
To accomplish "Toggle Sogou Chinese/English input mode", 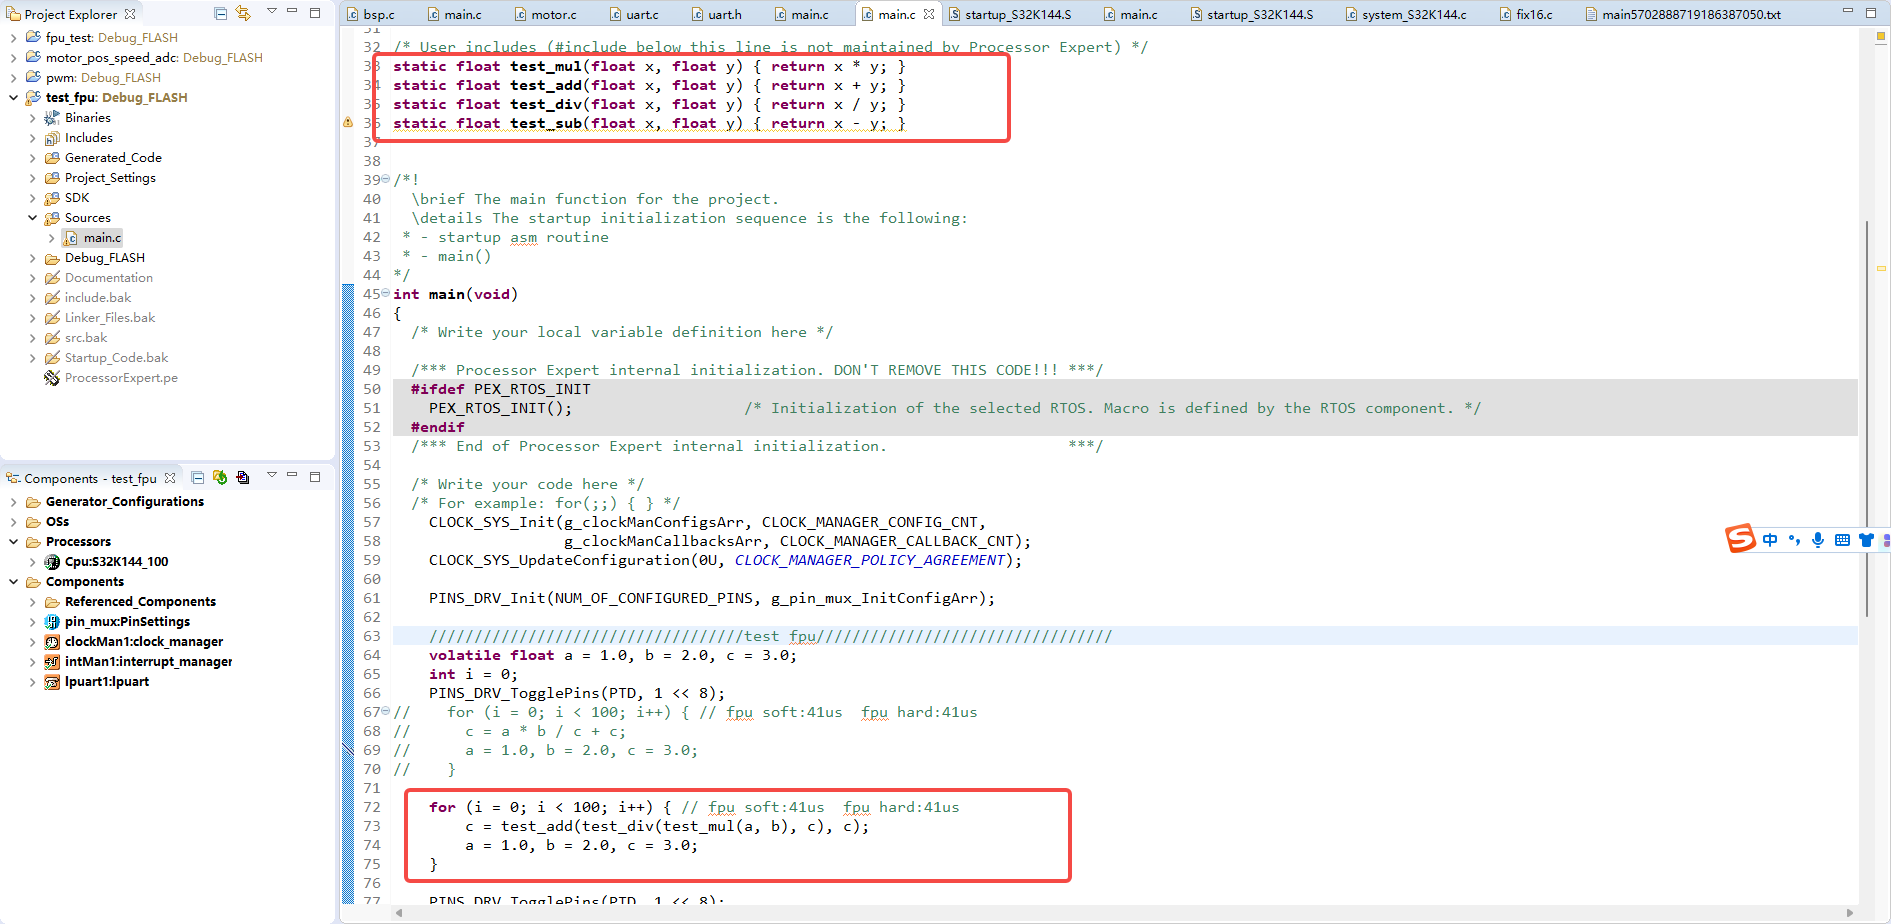I will [x=1769, y=539].
